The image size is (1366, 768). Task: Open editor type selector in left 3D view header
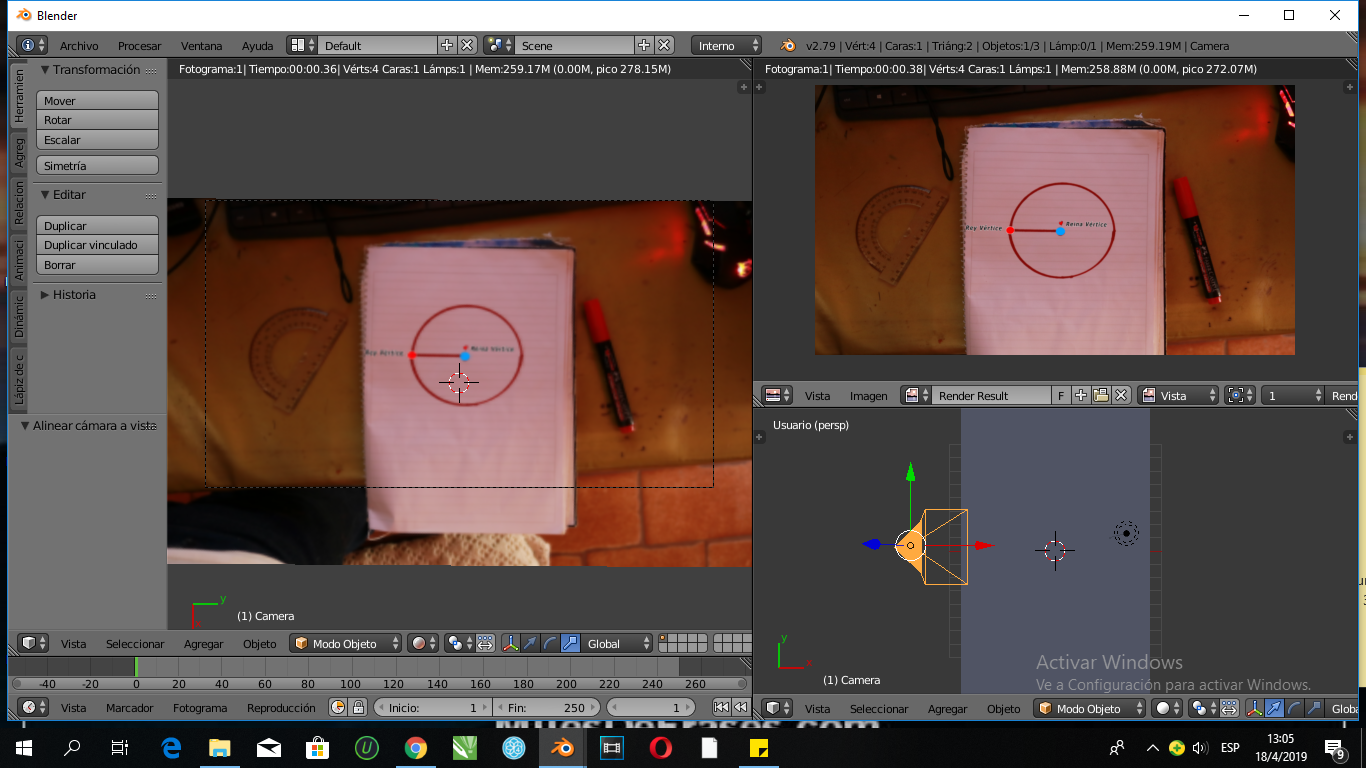pyautogui.click(x=35, y=643)
